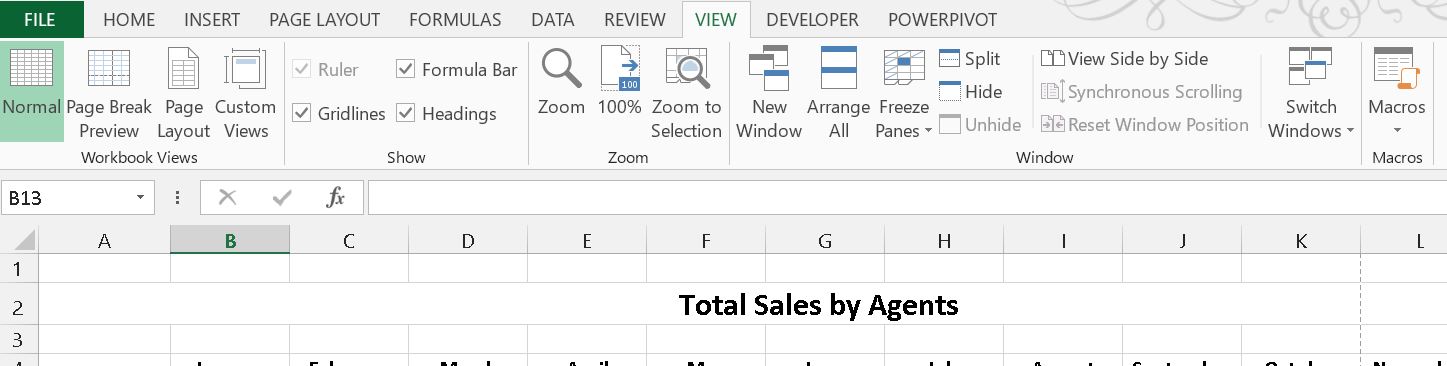This screenshot has height=366, width=1447.
Task: Open Custom Views dialog
Action: point(245,93)
